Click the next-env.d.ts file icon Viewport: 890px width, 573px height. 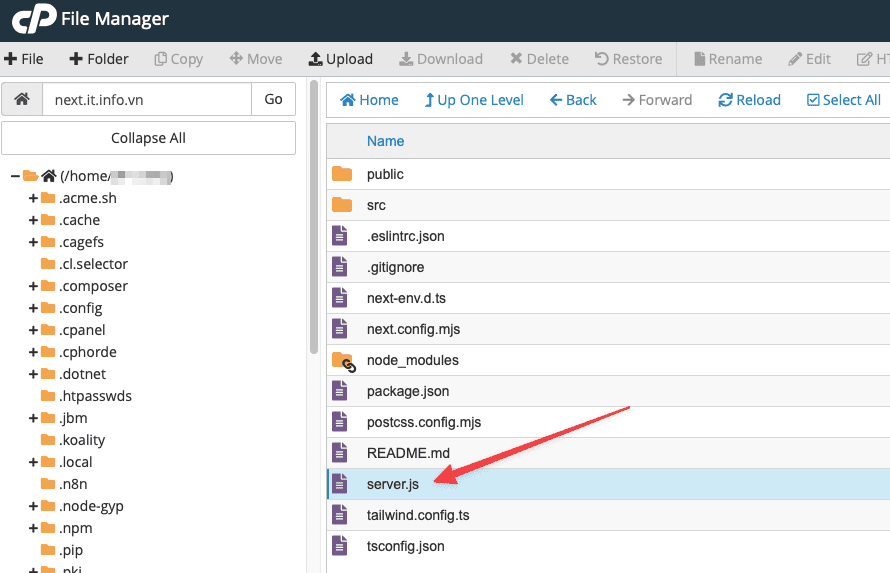[x=339, y=298]
